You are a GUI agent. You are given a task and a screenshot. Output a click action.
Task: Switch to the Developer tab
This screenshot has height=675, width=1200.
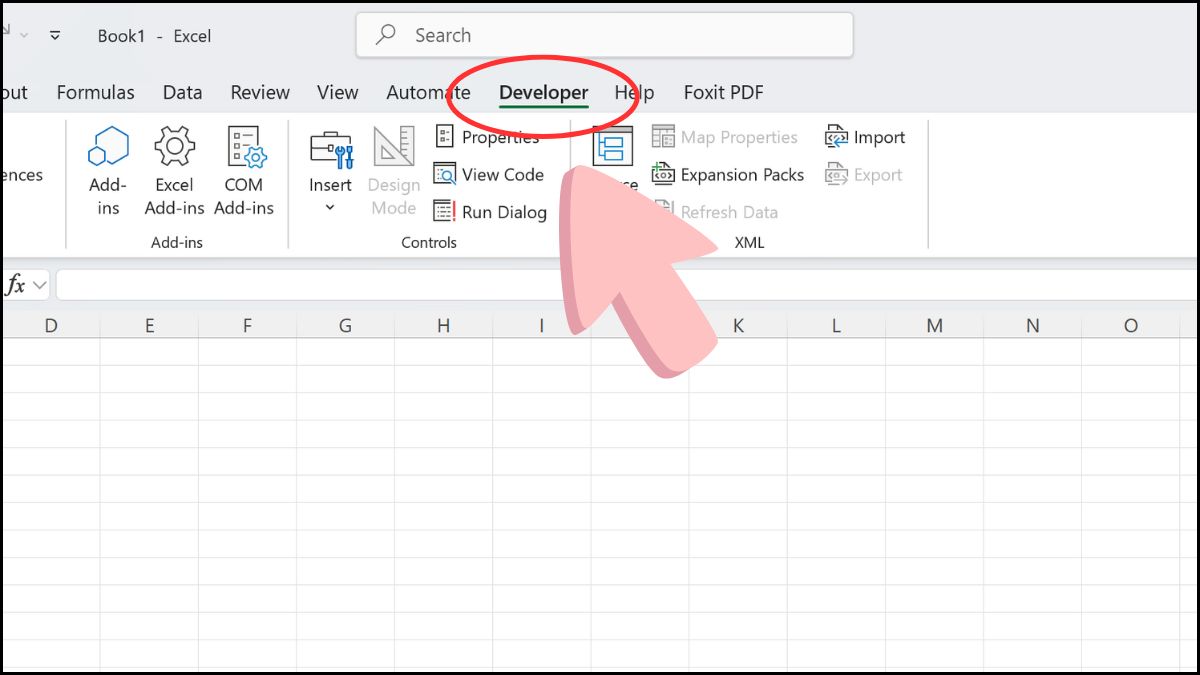pos(543,92)
